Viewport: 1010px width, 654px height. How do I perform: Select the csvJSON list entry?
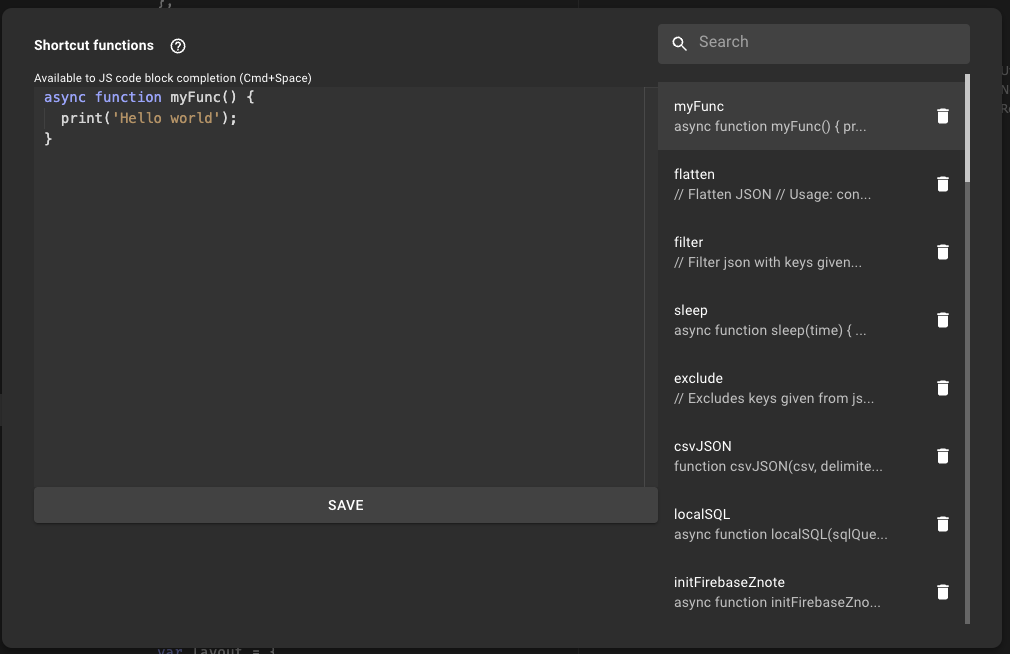point(811,456)
